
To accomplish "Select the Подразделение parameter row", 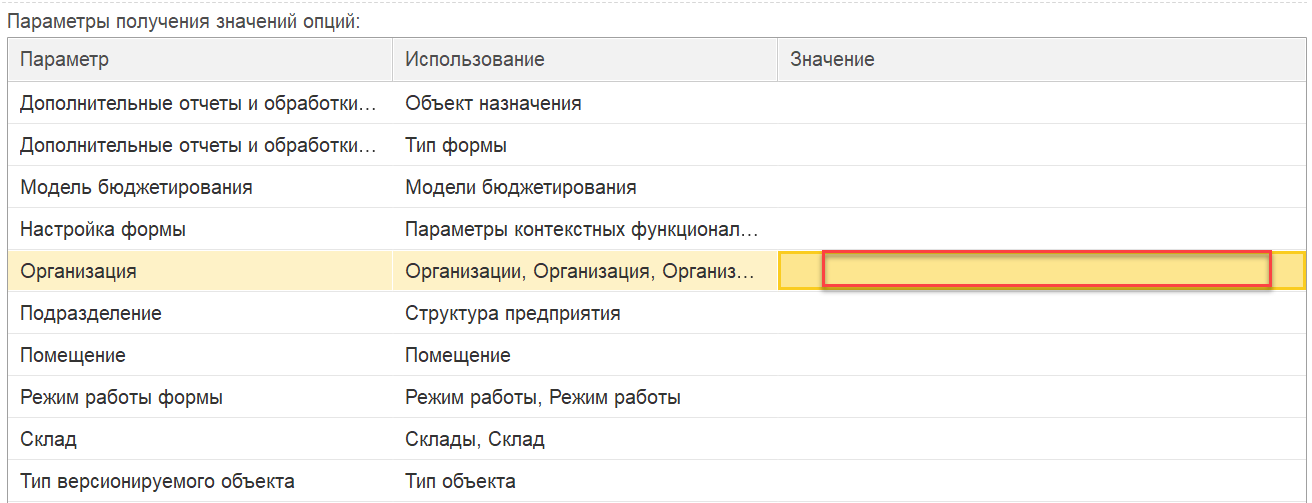I will click(x=656, y=313).
